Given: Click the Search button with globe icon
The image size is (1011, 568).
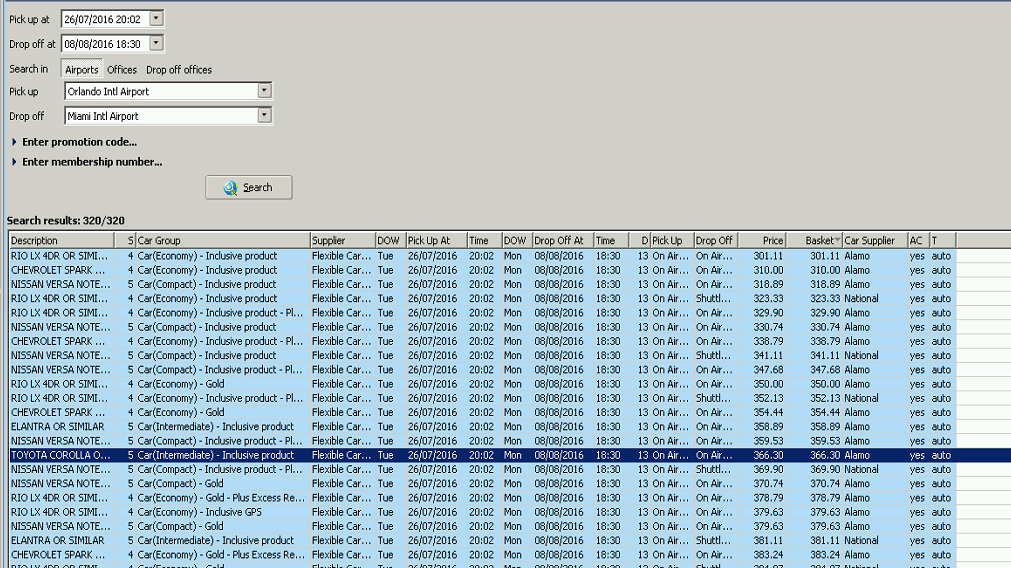Looking at the screenshot, I should click(249, 187).
